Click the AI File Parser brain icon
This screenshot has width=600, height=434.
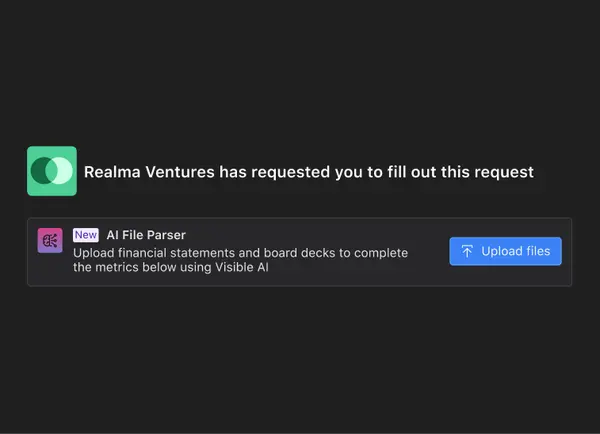[50, 241]
